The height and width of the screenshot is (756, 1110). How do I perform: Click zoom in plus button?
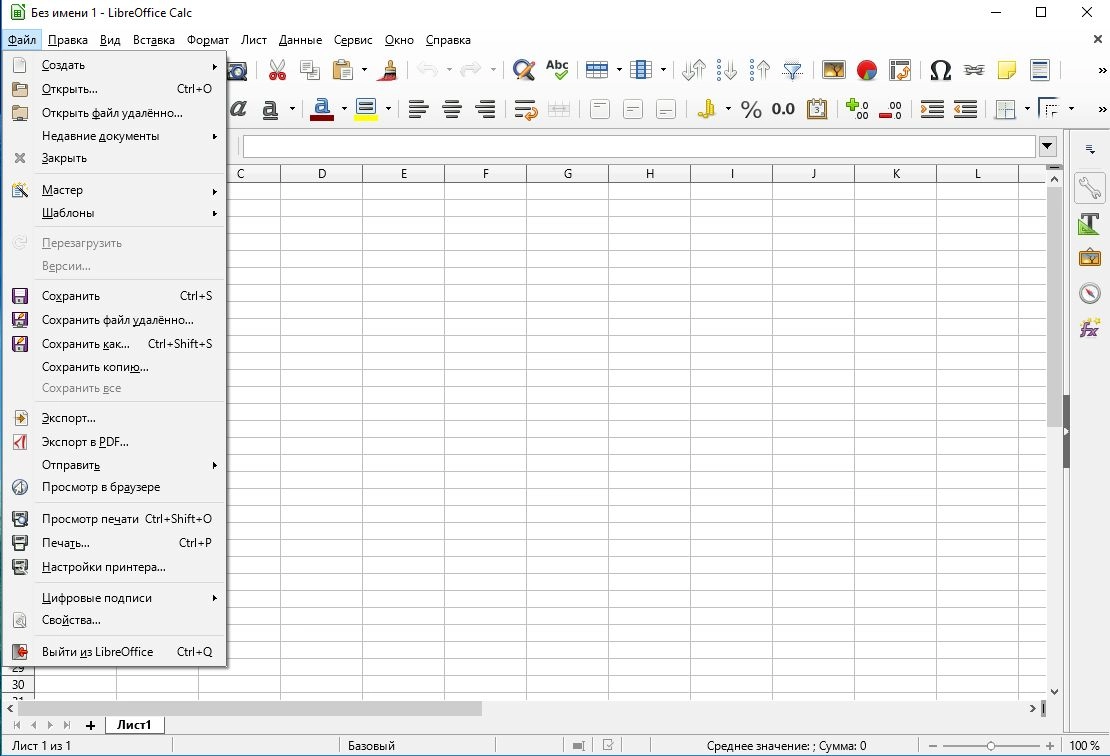1050,746
